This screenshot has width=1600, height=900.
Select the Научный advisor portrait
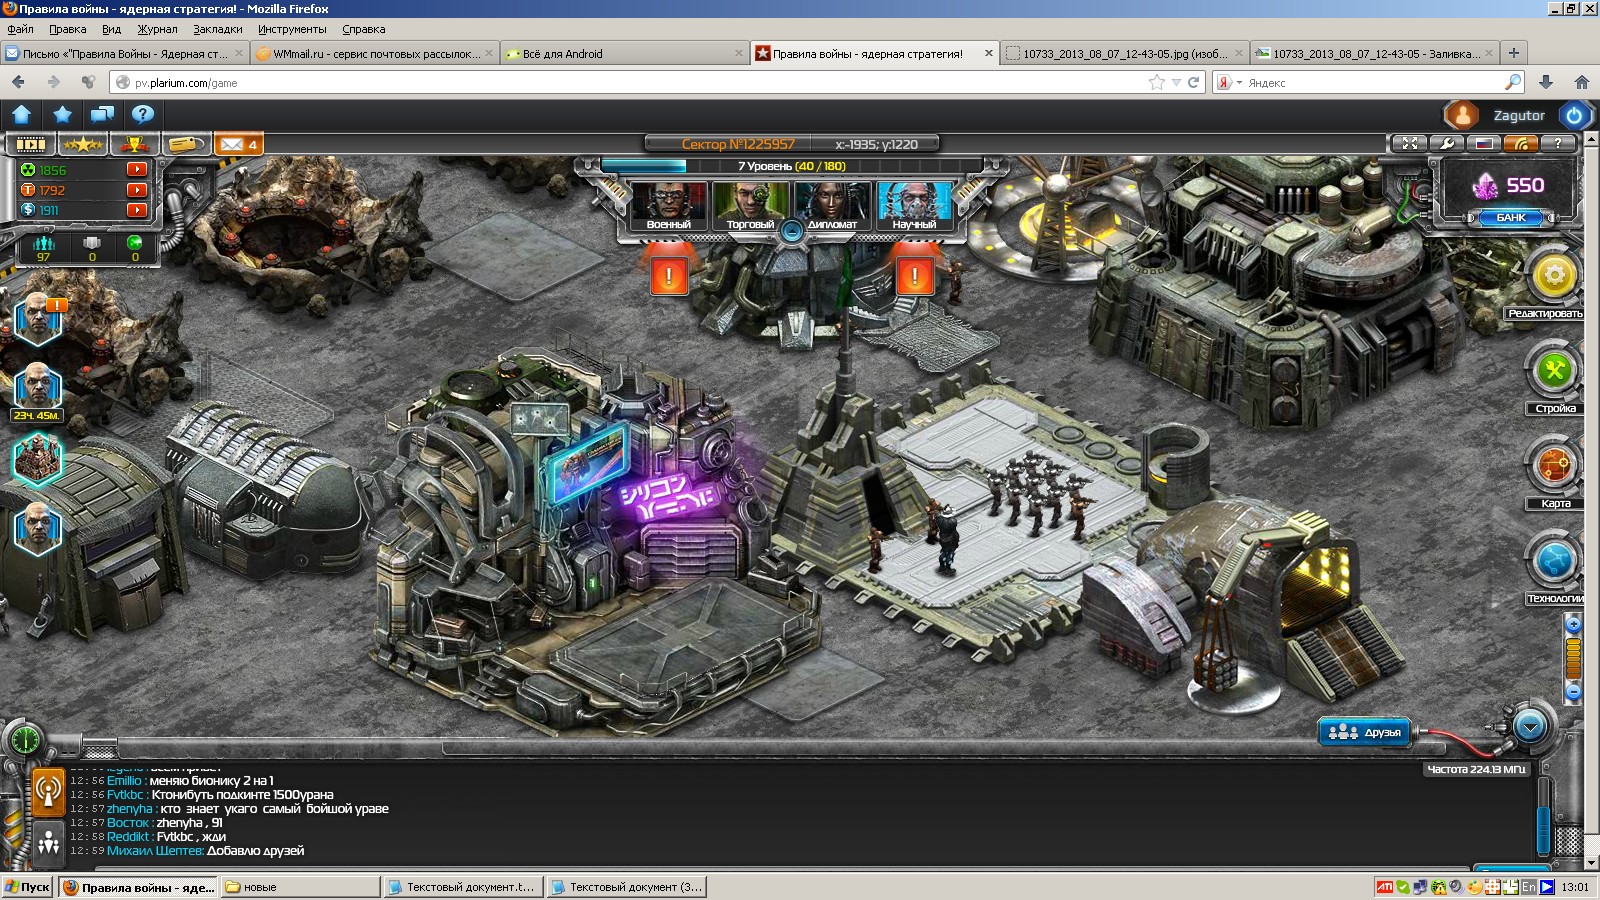click(x=914, y=206)
